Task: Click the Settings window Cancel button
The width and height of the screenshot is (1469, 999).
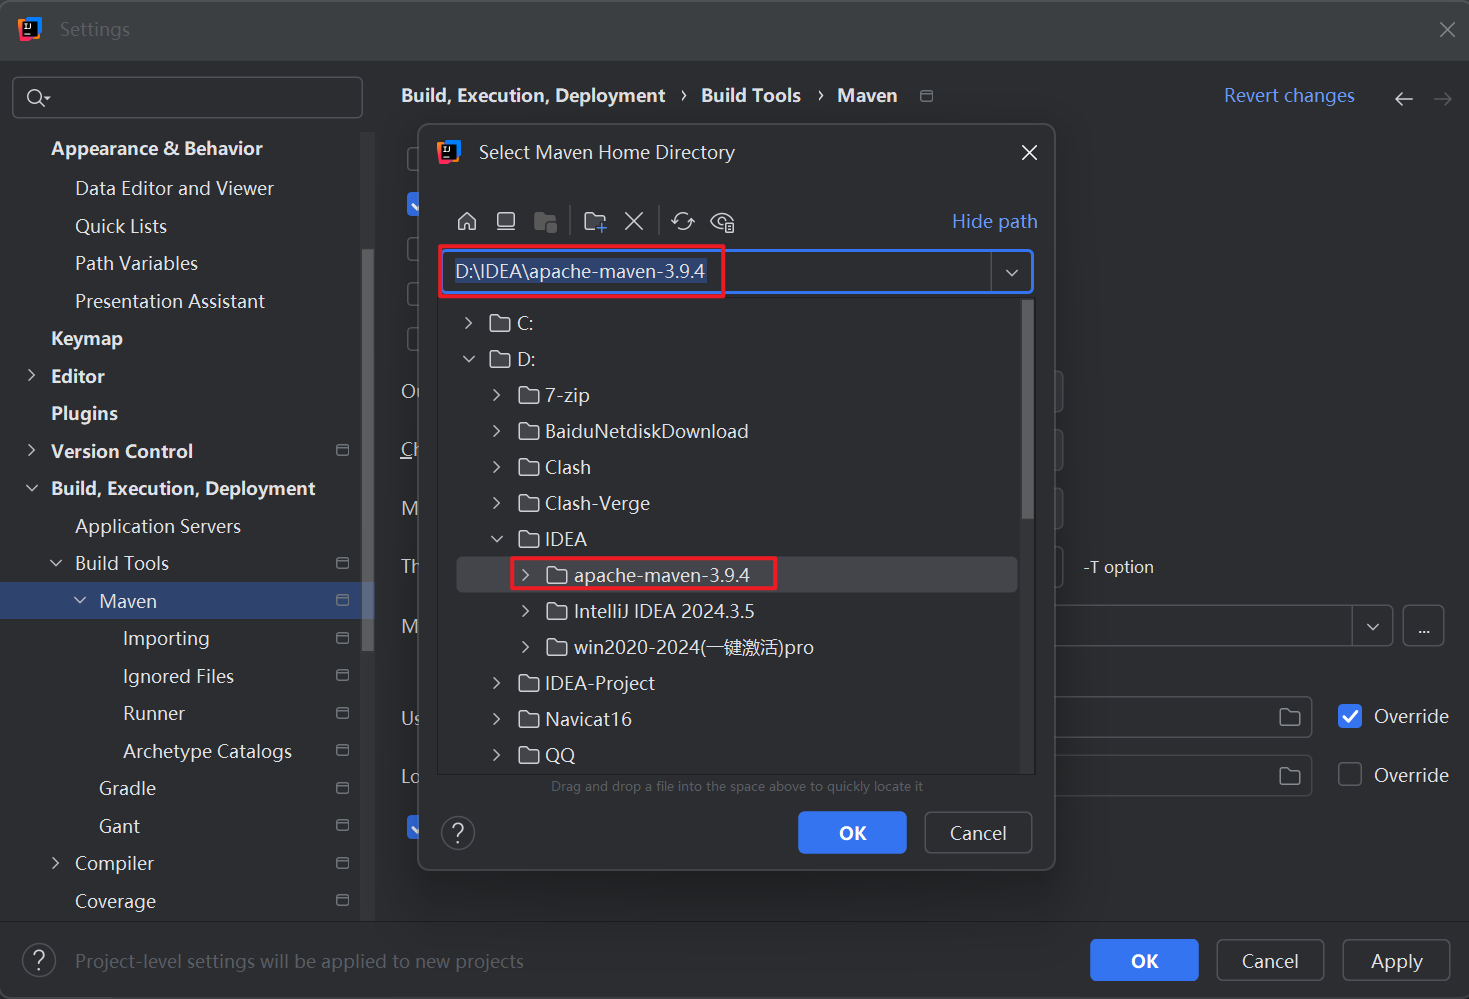Action: click(x=1270, y=961)
